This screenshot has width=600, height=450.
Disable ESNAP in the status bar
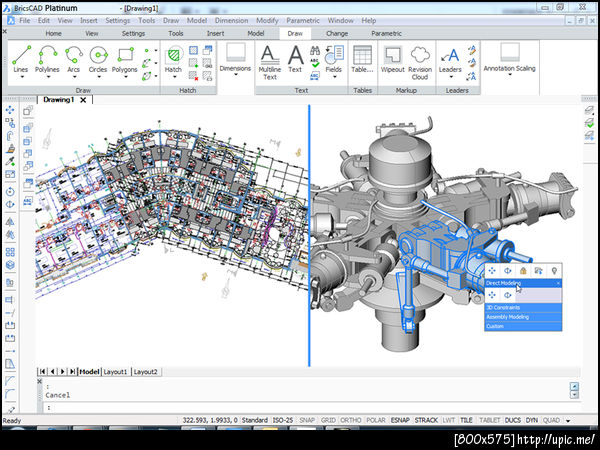tap(400, 420)
